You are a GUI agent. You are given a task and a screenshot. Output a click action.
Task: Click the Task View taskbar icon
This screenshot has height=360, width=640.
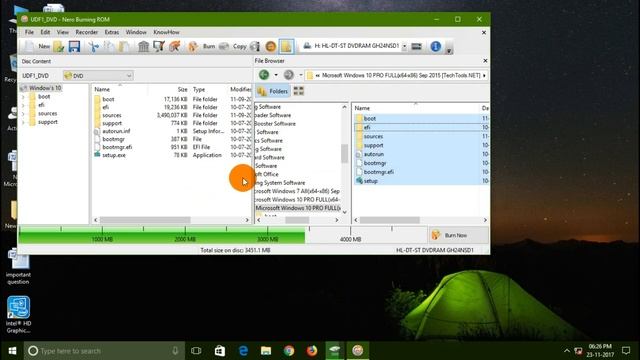pyautogui.click(x=196, y=351)
